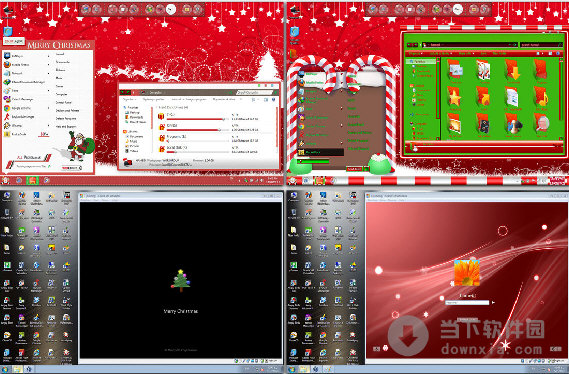The width and height of the screenshot is (569, 374).
Task: Toggle preview pane icon in white Explorer
Action: click(266, 99)
